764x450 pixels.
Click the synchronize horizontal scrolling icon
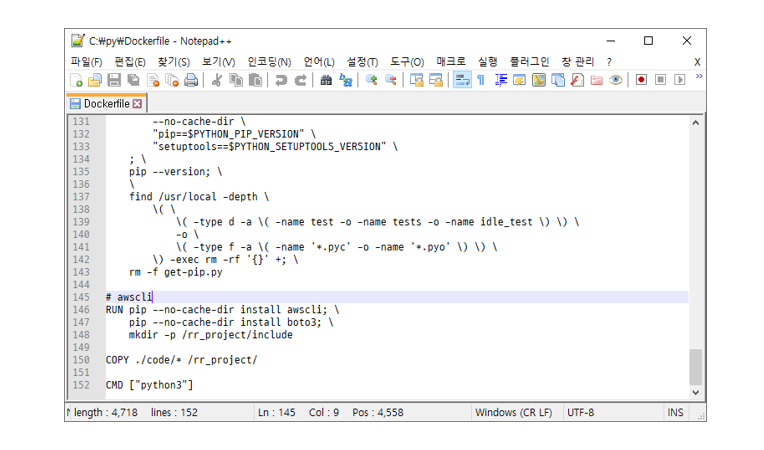[x=436, y=80]
